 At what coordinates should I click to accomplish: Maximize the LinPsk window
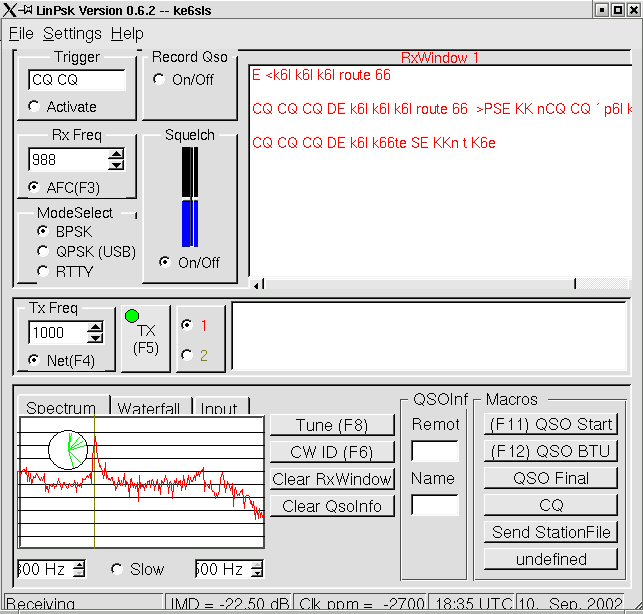618,10
